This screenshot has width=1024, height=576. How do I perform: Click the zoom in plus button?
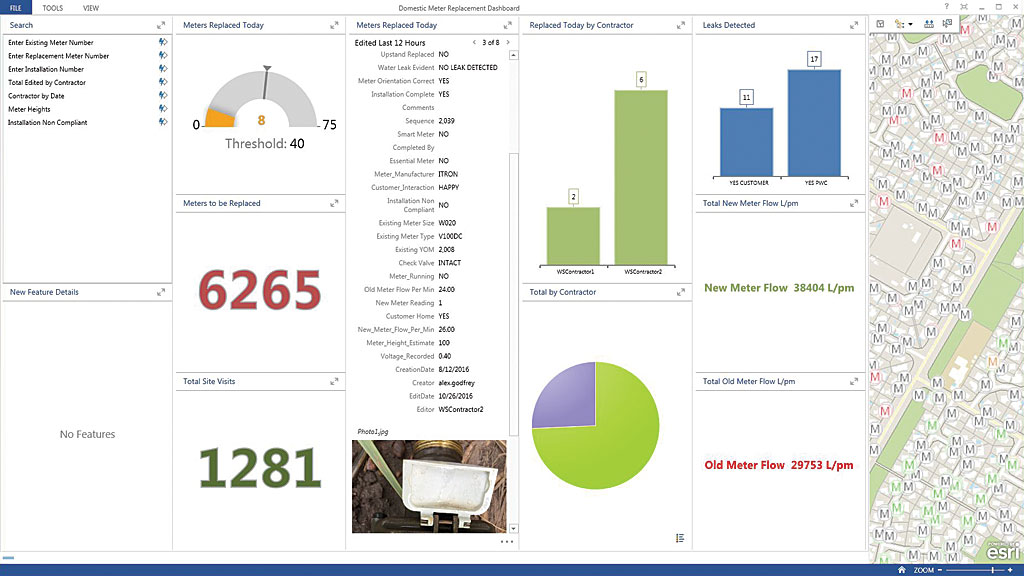[1010, 570]
